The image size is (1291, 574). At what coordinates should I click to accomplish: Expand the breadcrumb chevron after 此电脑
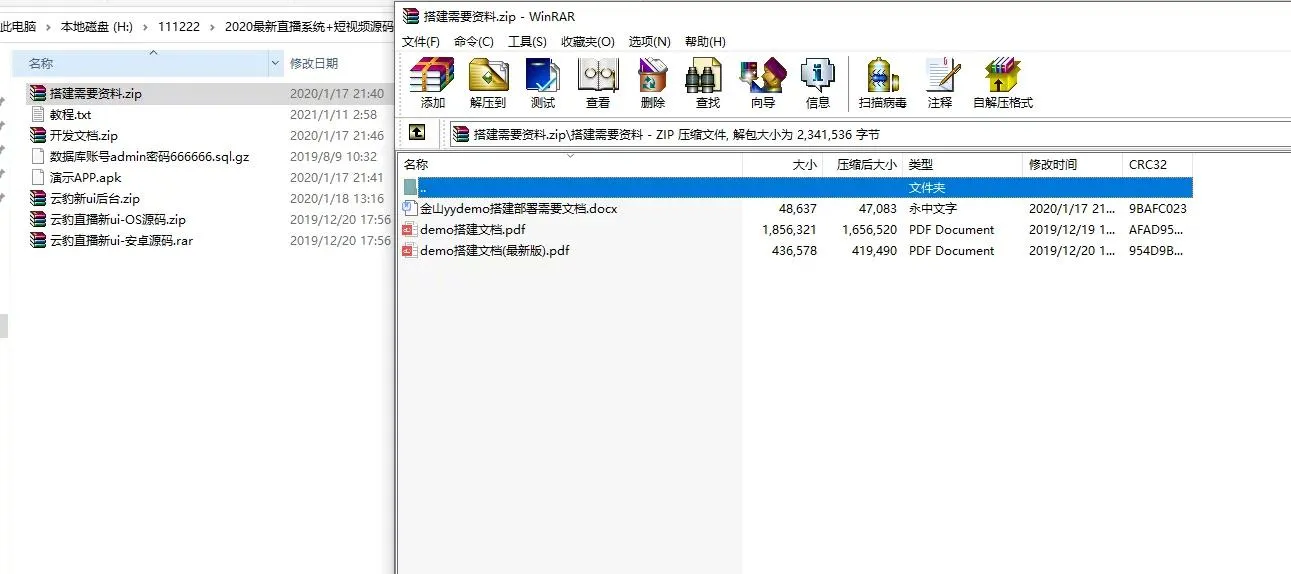48,27
